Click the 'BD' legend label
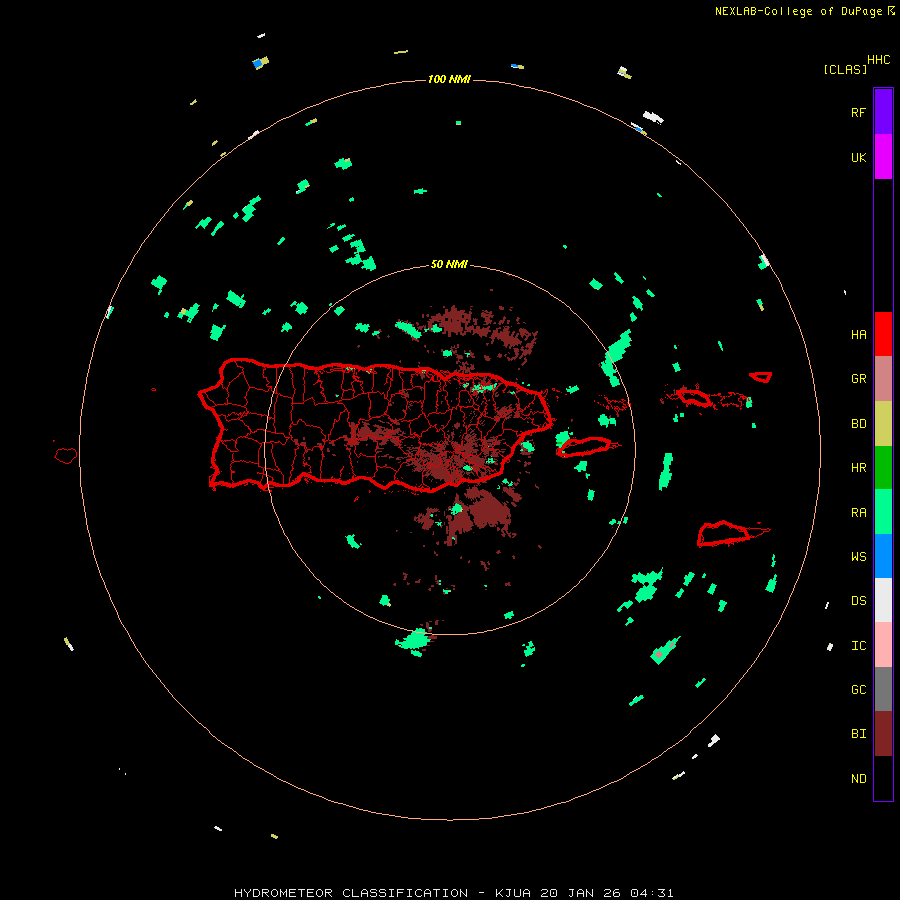This screenshot has height=900, width=900. (x=858, y=424)
